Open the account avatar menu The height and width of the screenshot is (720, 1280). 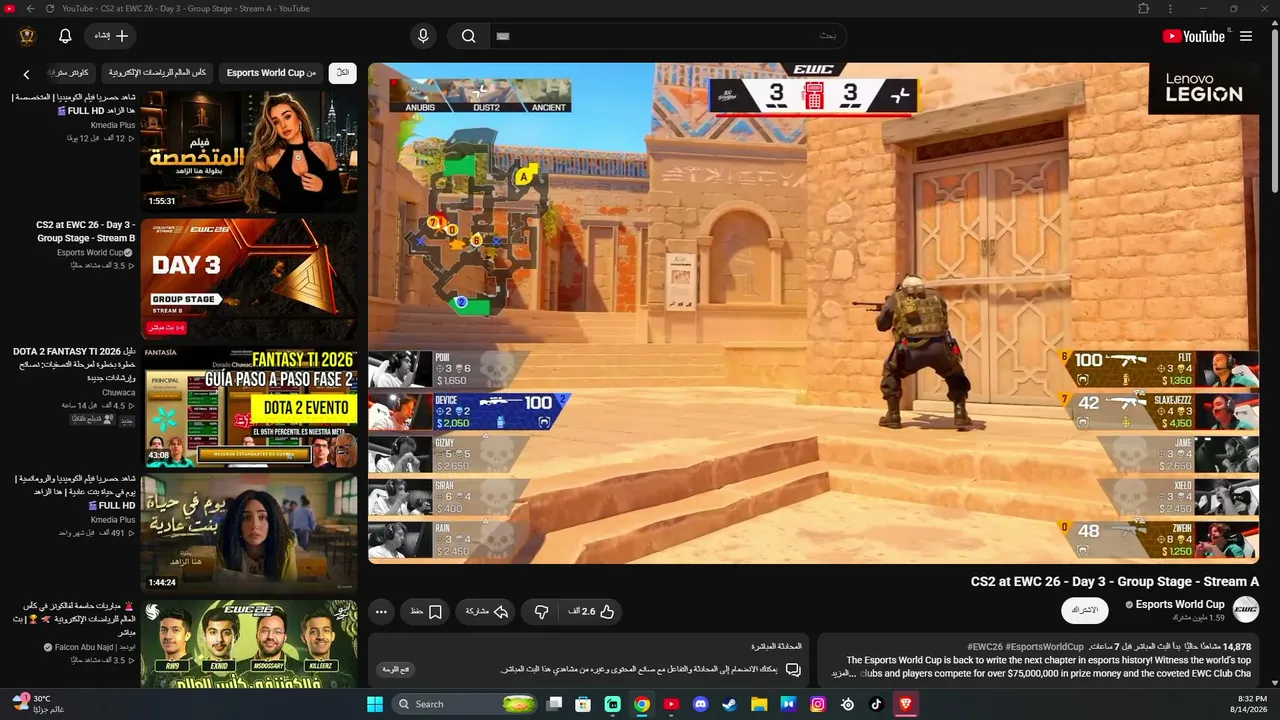click(27, 36)
